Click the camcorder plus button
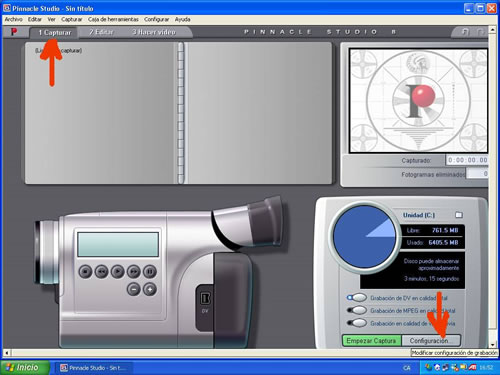 point(150,289)
